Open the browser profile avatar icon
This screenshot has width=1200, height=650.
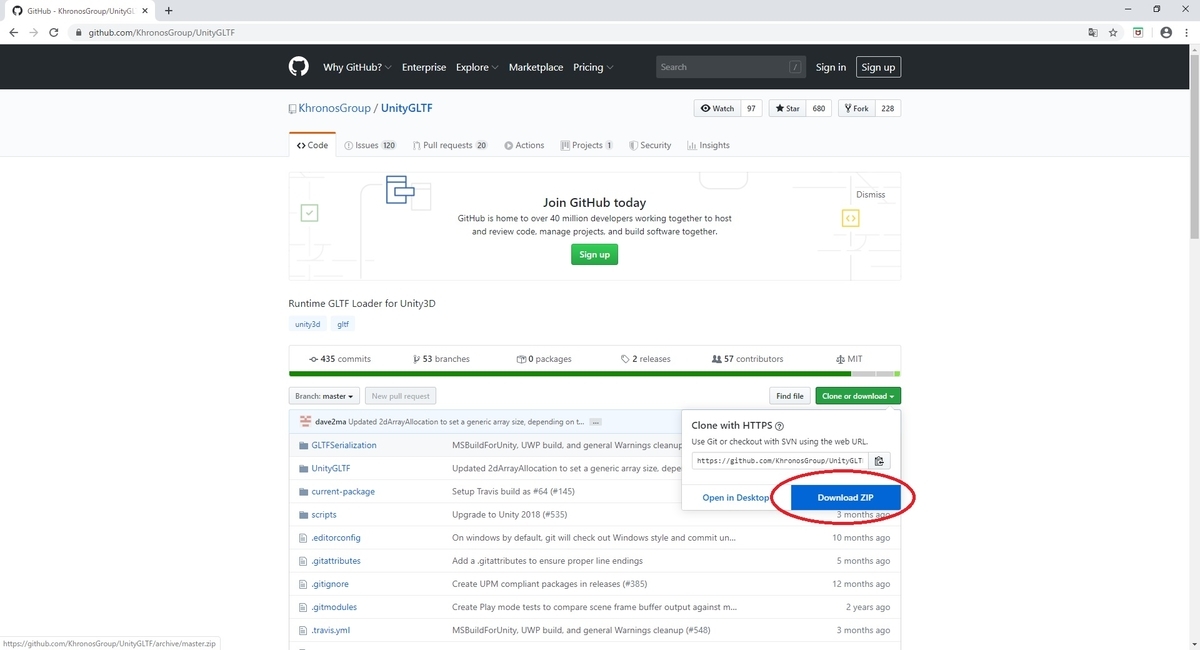pos(1166,32)
